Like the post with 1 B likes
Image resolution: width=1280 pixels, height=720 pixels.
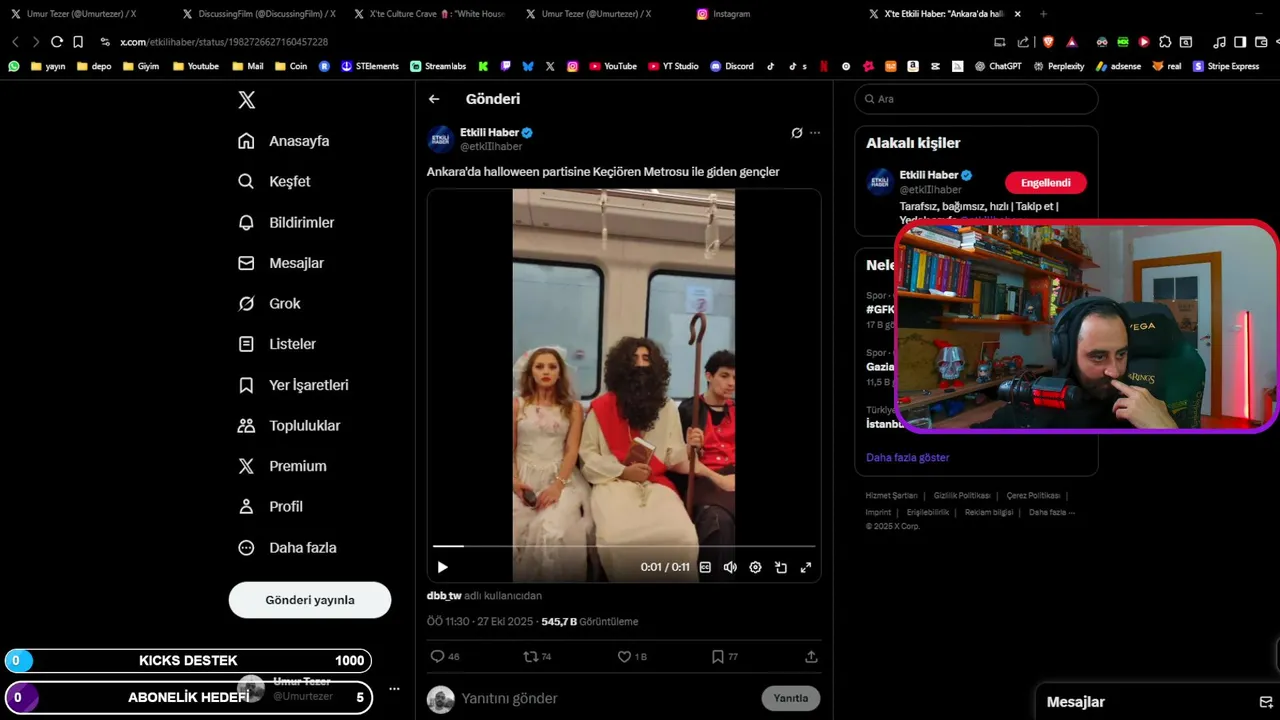tap(632, 657)
